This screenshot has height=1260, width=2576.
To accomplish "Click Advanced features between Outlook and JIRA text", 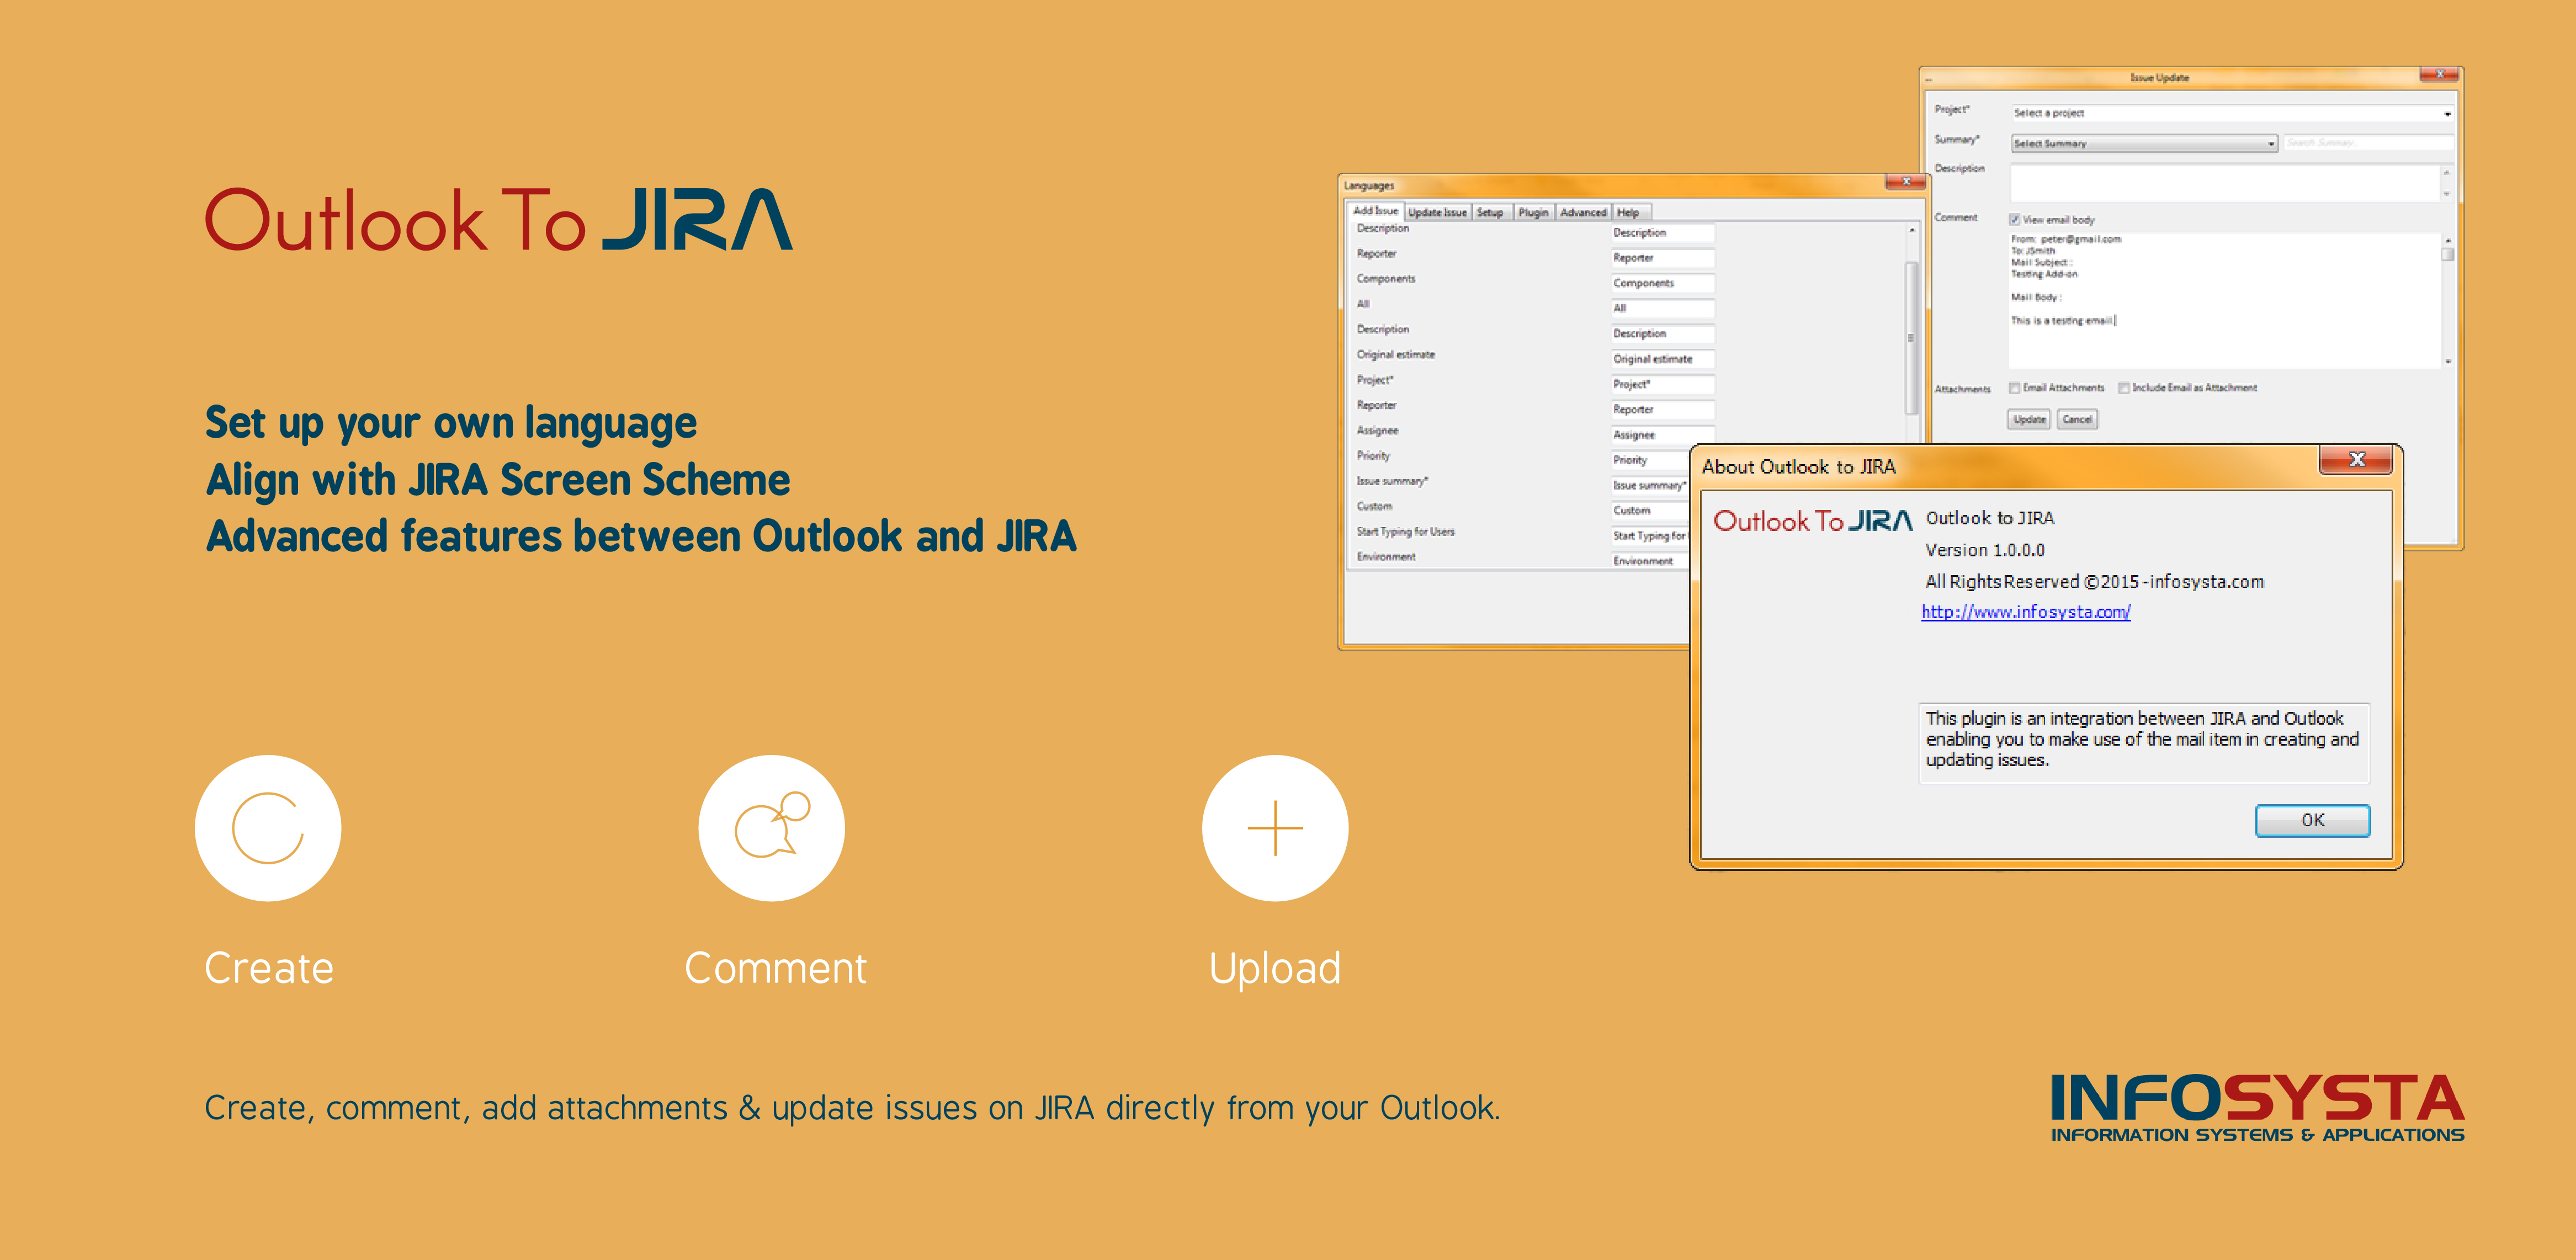I will point(641,536).
